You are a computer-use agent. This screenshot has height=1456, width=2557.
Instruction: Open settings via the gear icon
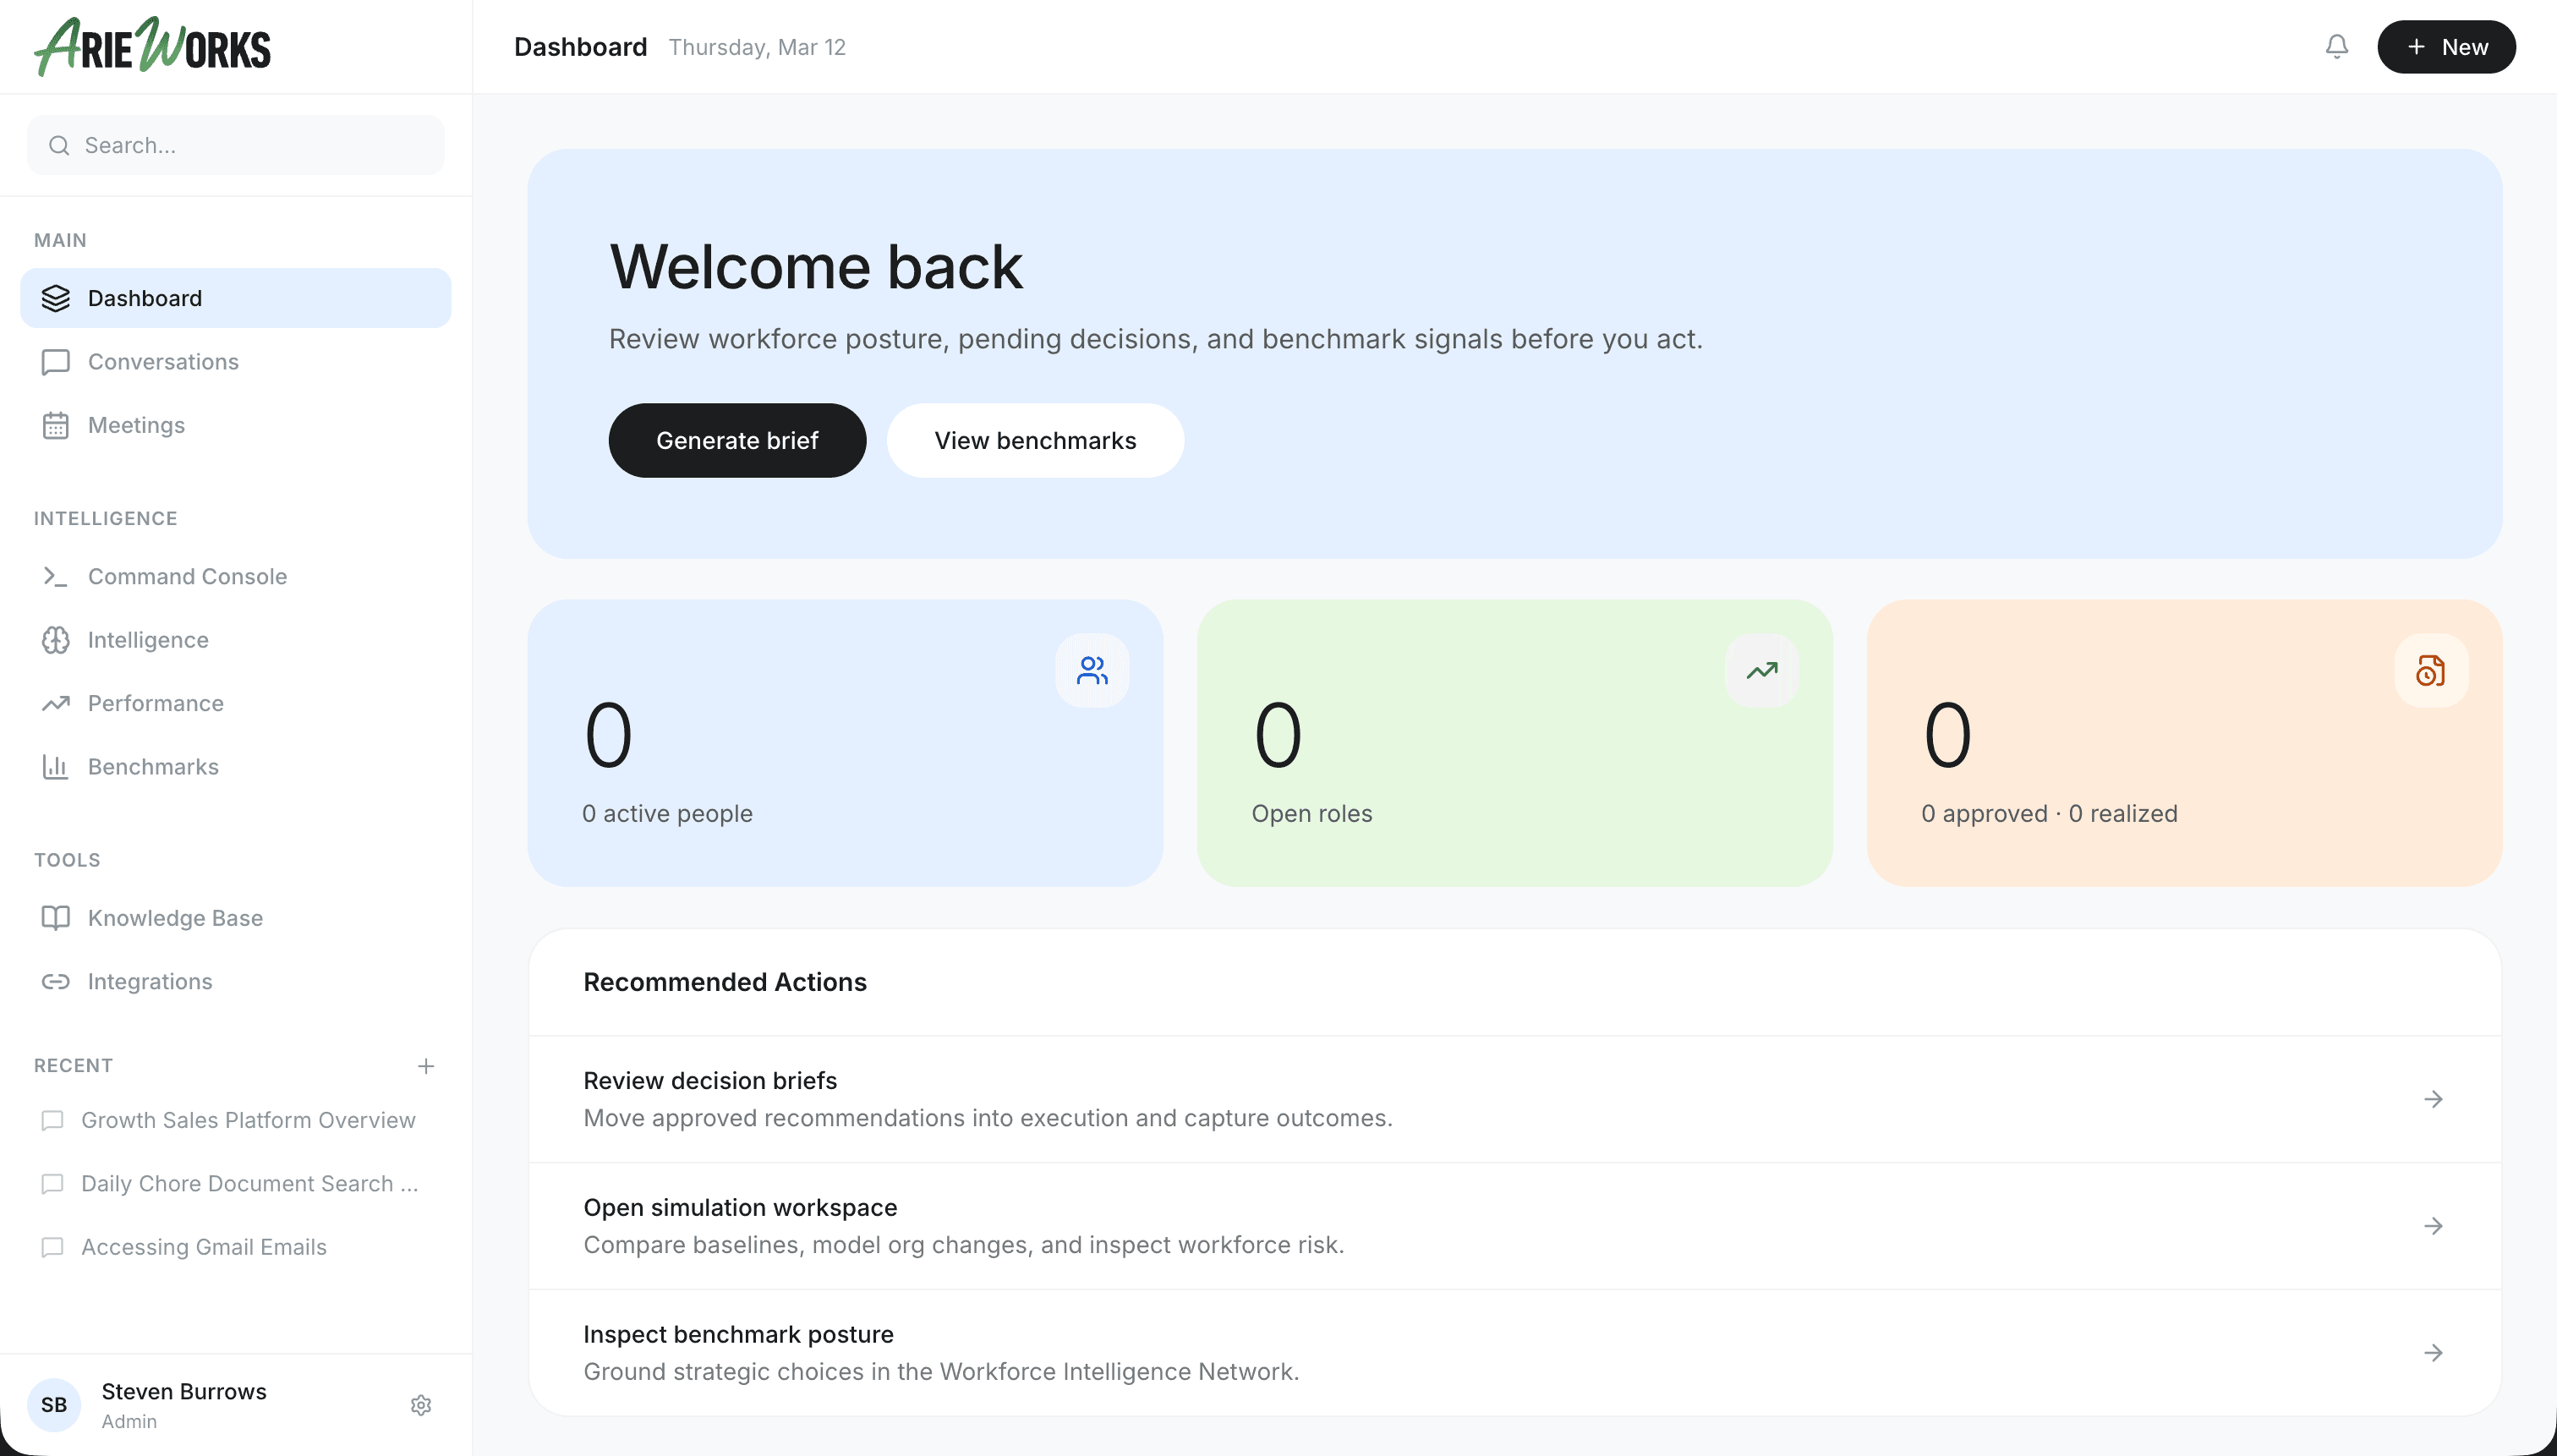[420, 1404]
